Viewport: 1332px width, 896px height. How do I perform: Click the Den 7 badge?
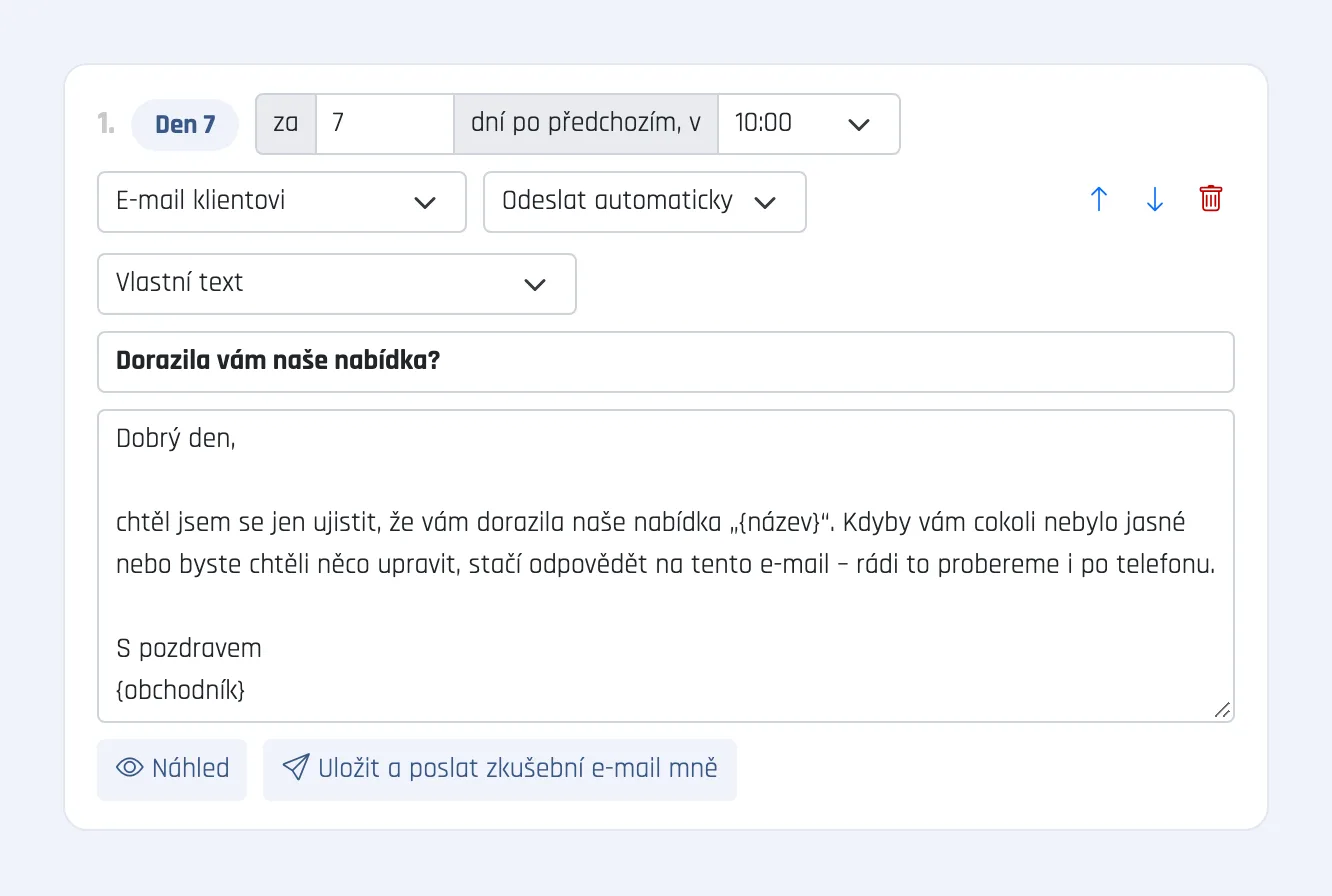tap(185, 125)
